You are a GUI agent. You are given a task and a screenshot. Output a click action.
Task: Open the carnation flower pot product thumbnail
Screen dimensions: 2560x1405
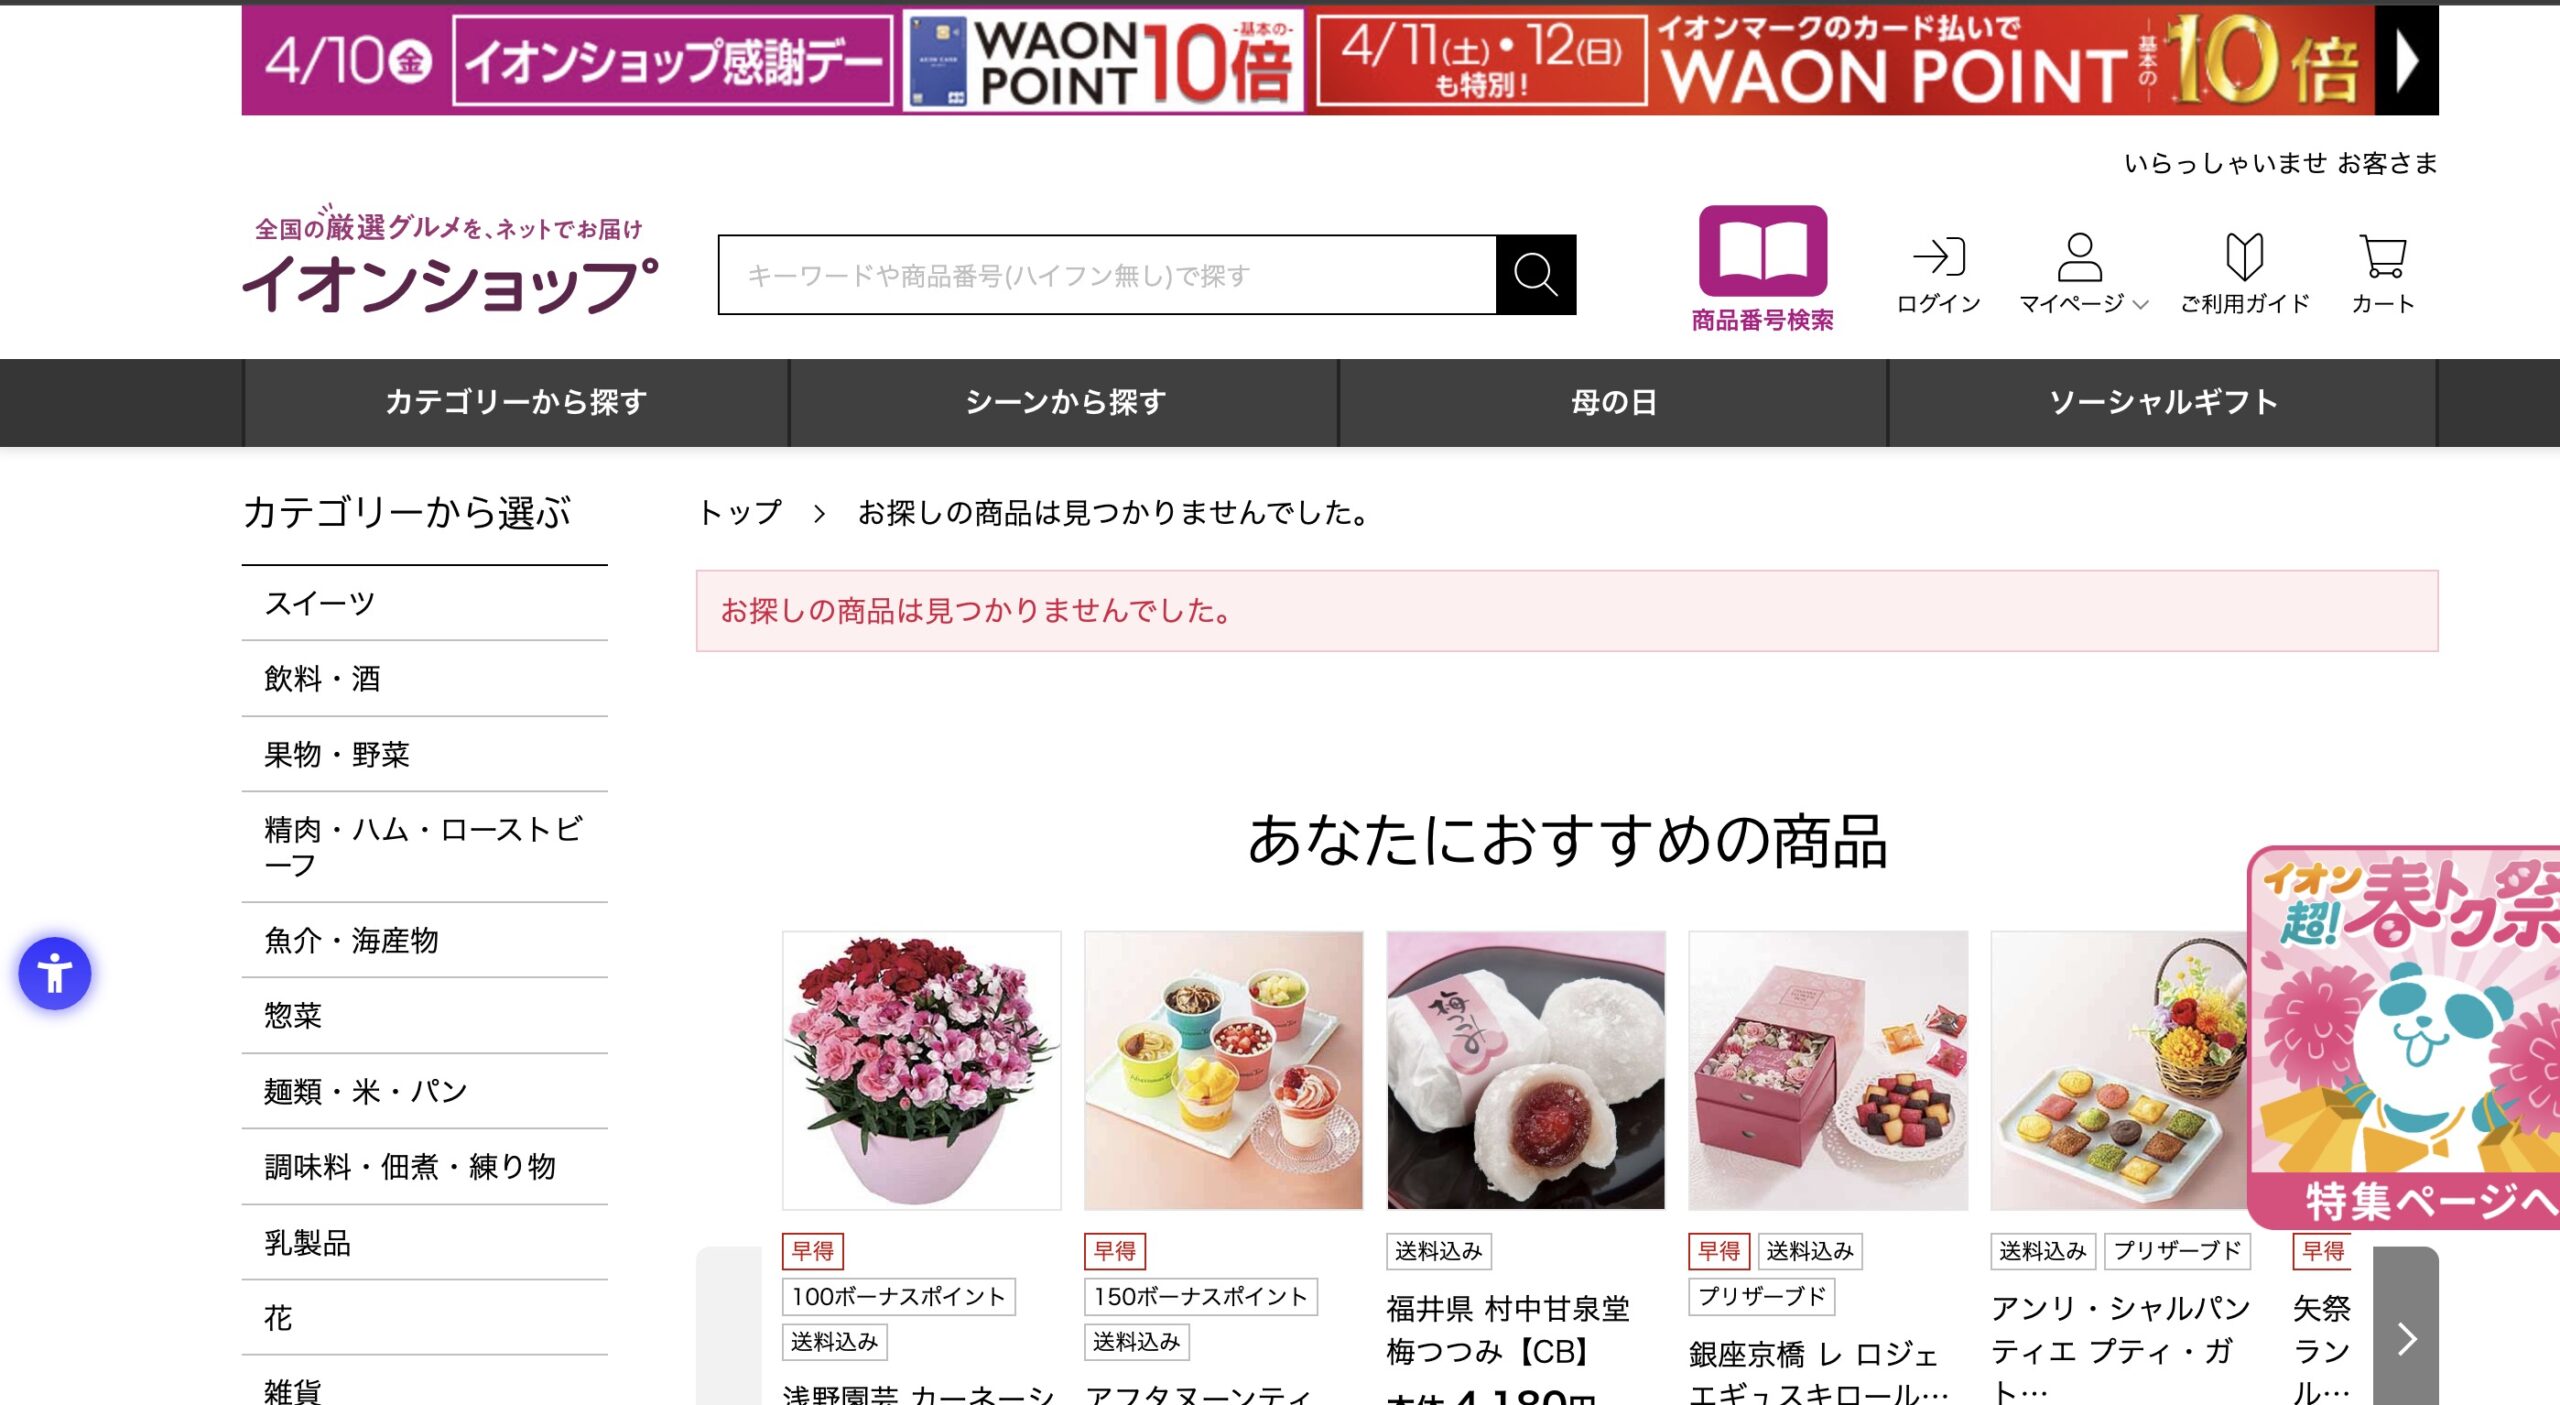pos(921,1070)
